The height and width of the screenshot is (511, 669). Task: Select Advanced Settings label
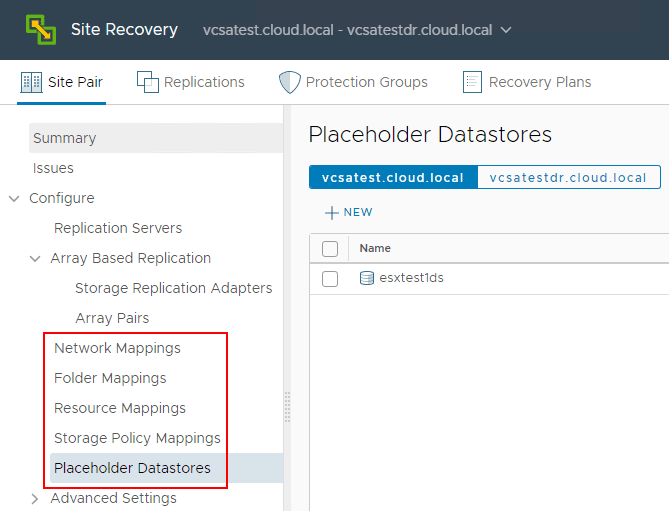(113, 498)
